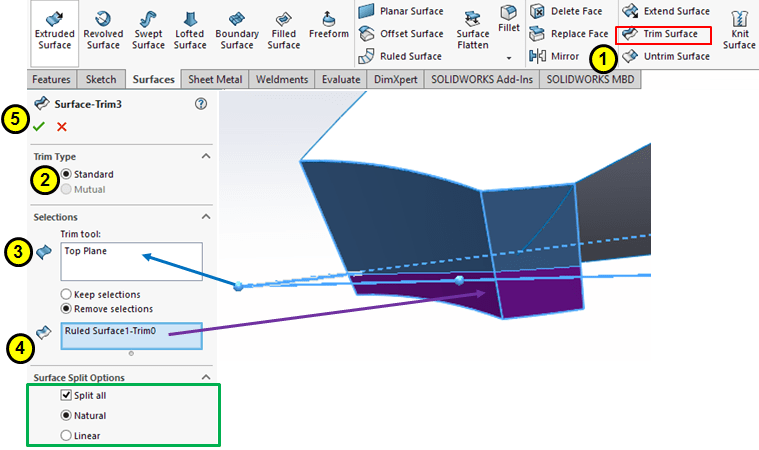Collapse the Surface Split Options section
This screenshot has width=759, height=450.
206,377
